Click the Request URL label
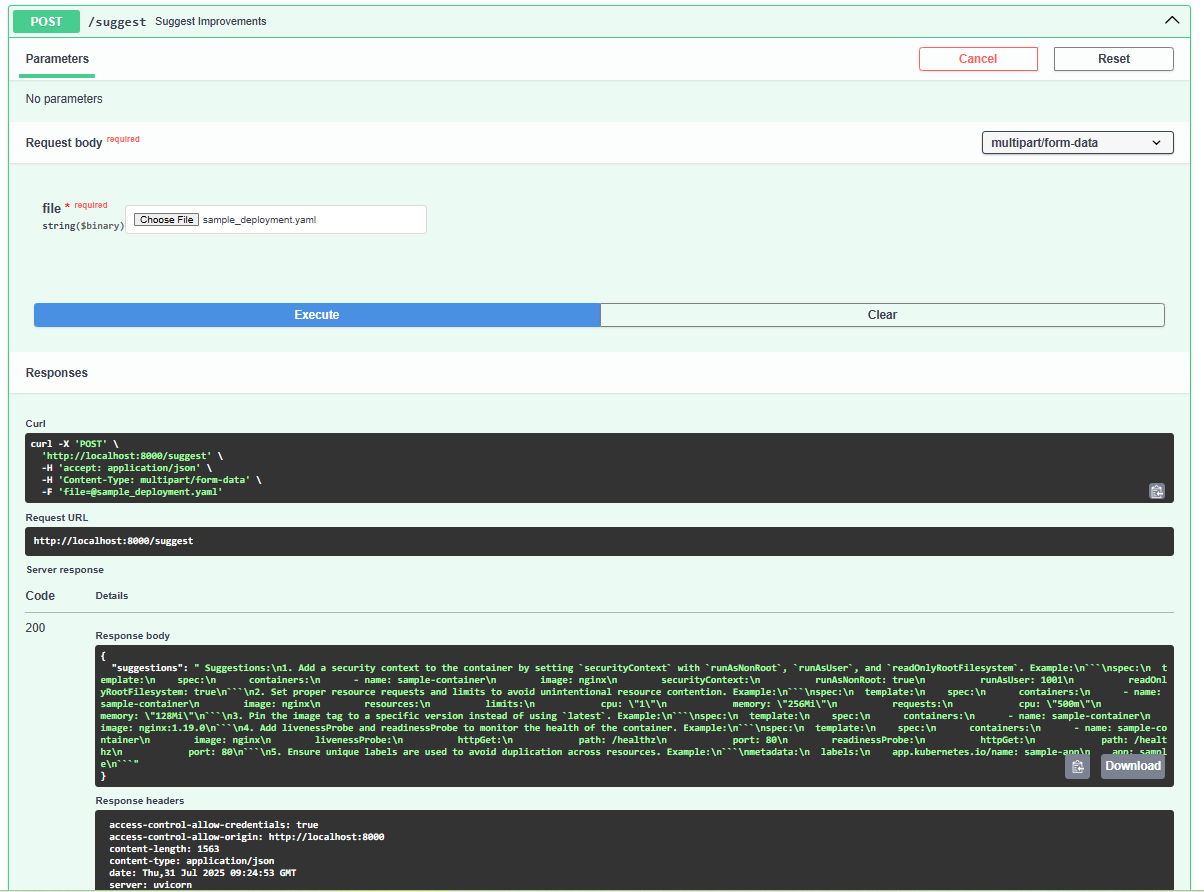Viewport: 1204px width, 892px height. tap(57, 517)
